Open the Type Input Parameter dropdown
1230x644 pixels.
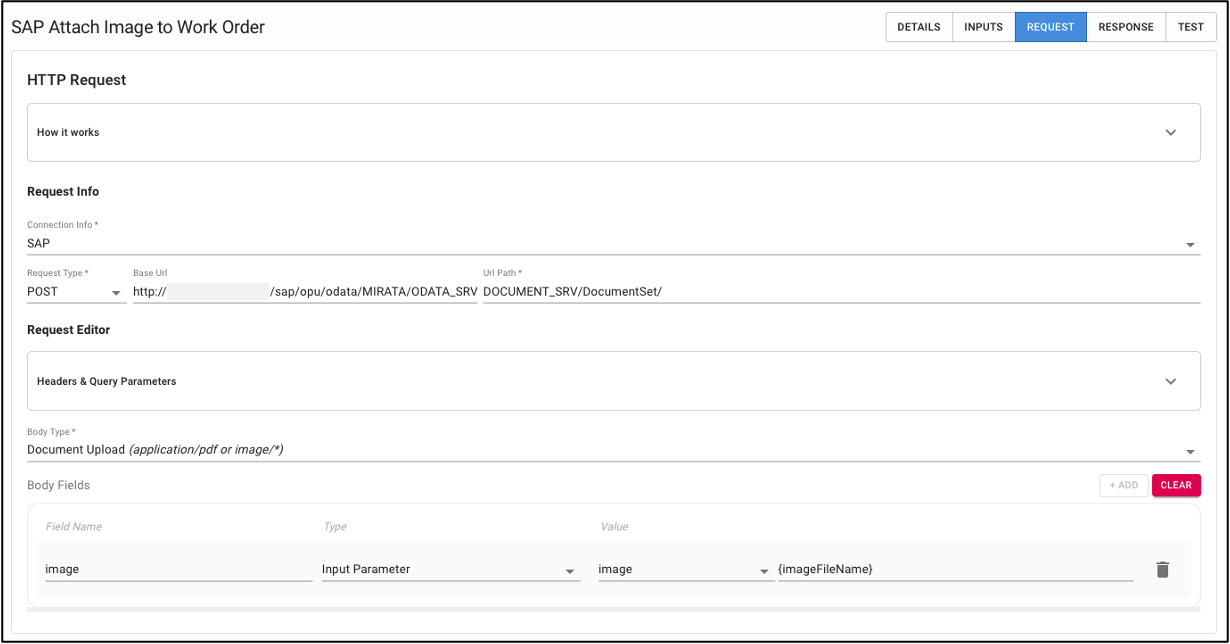click(x=450, y=570)
